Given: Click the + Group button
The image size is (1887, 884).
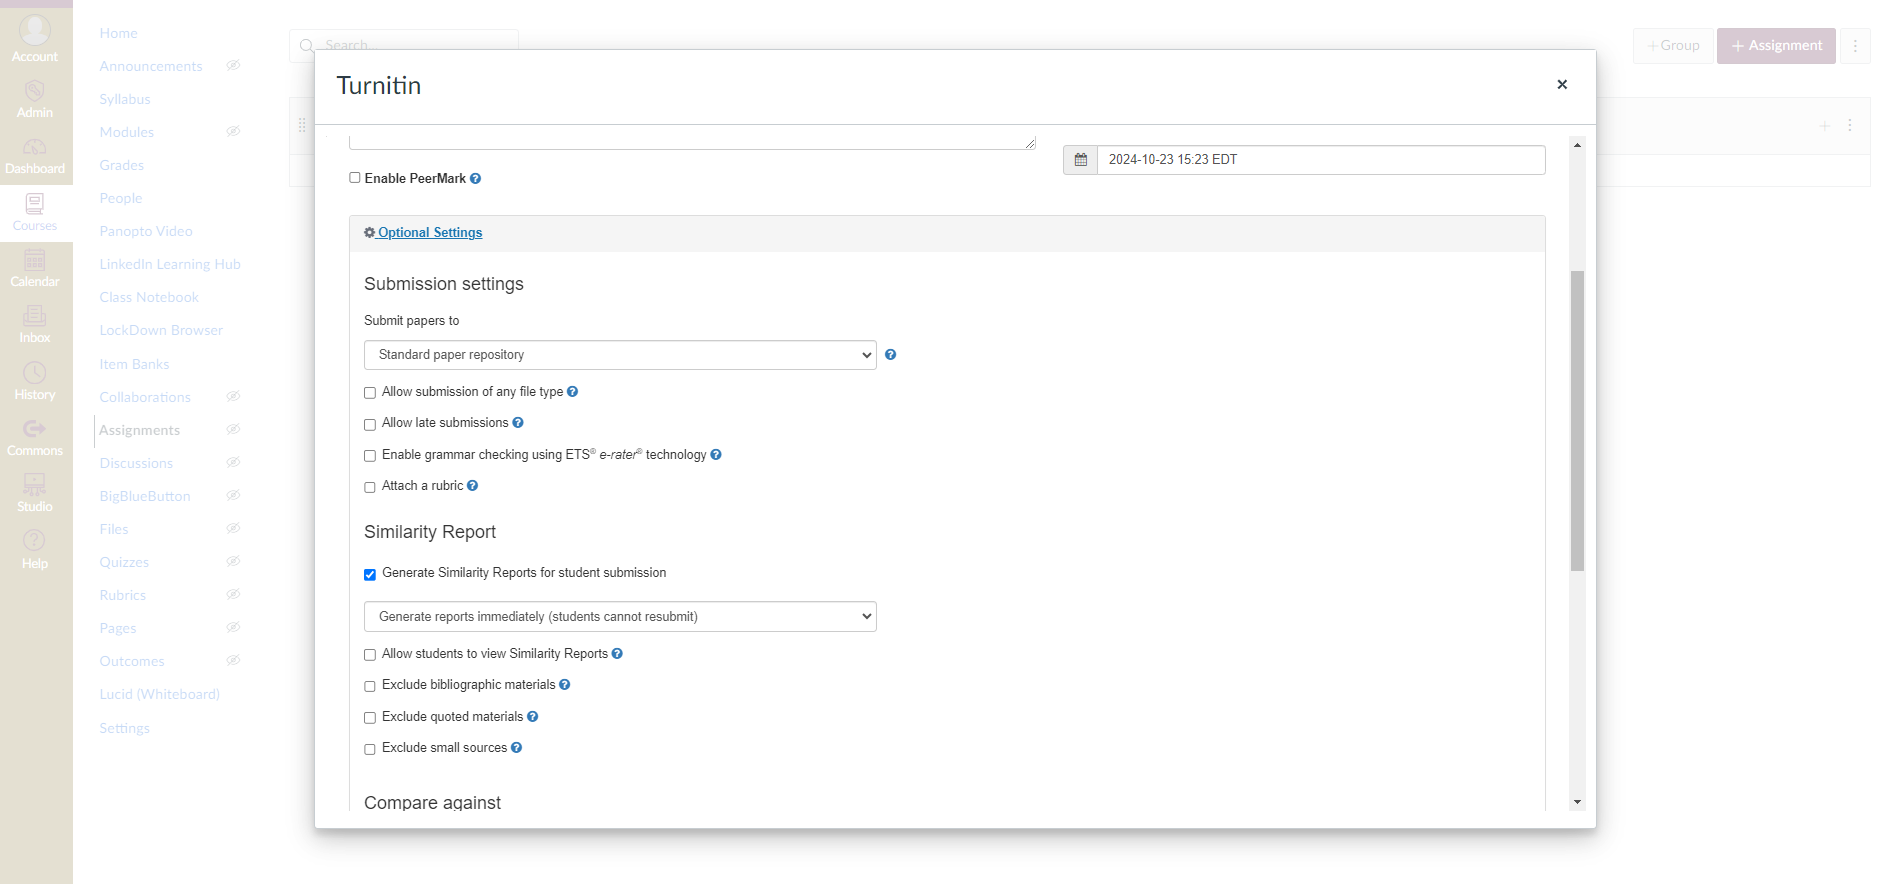Looking at the screenshot, I should (1673, 46).
